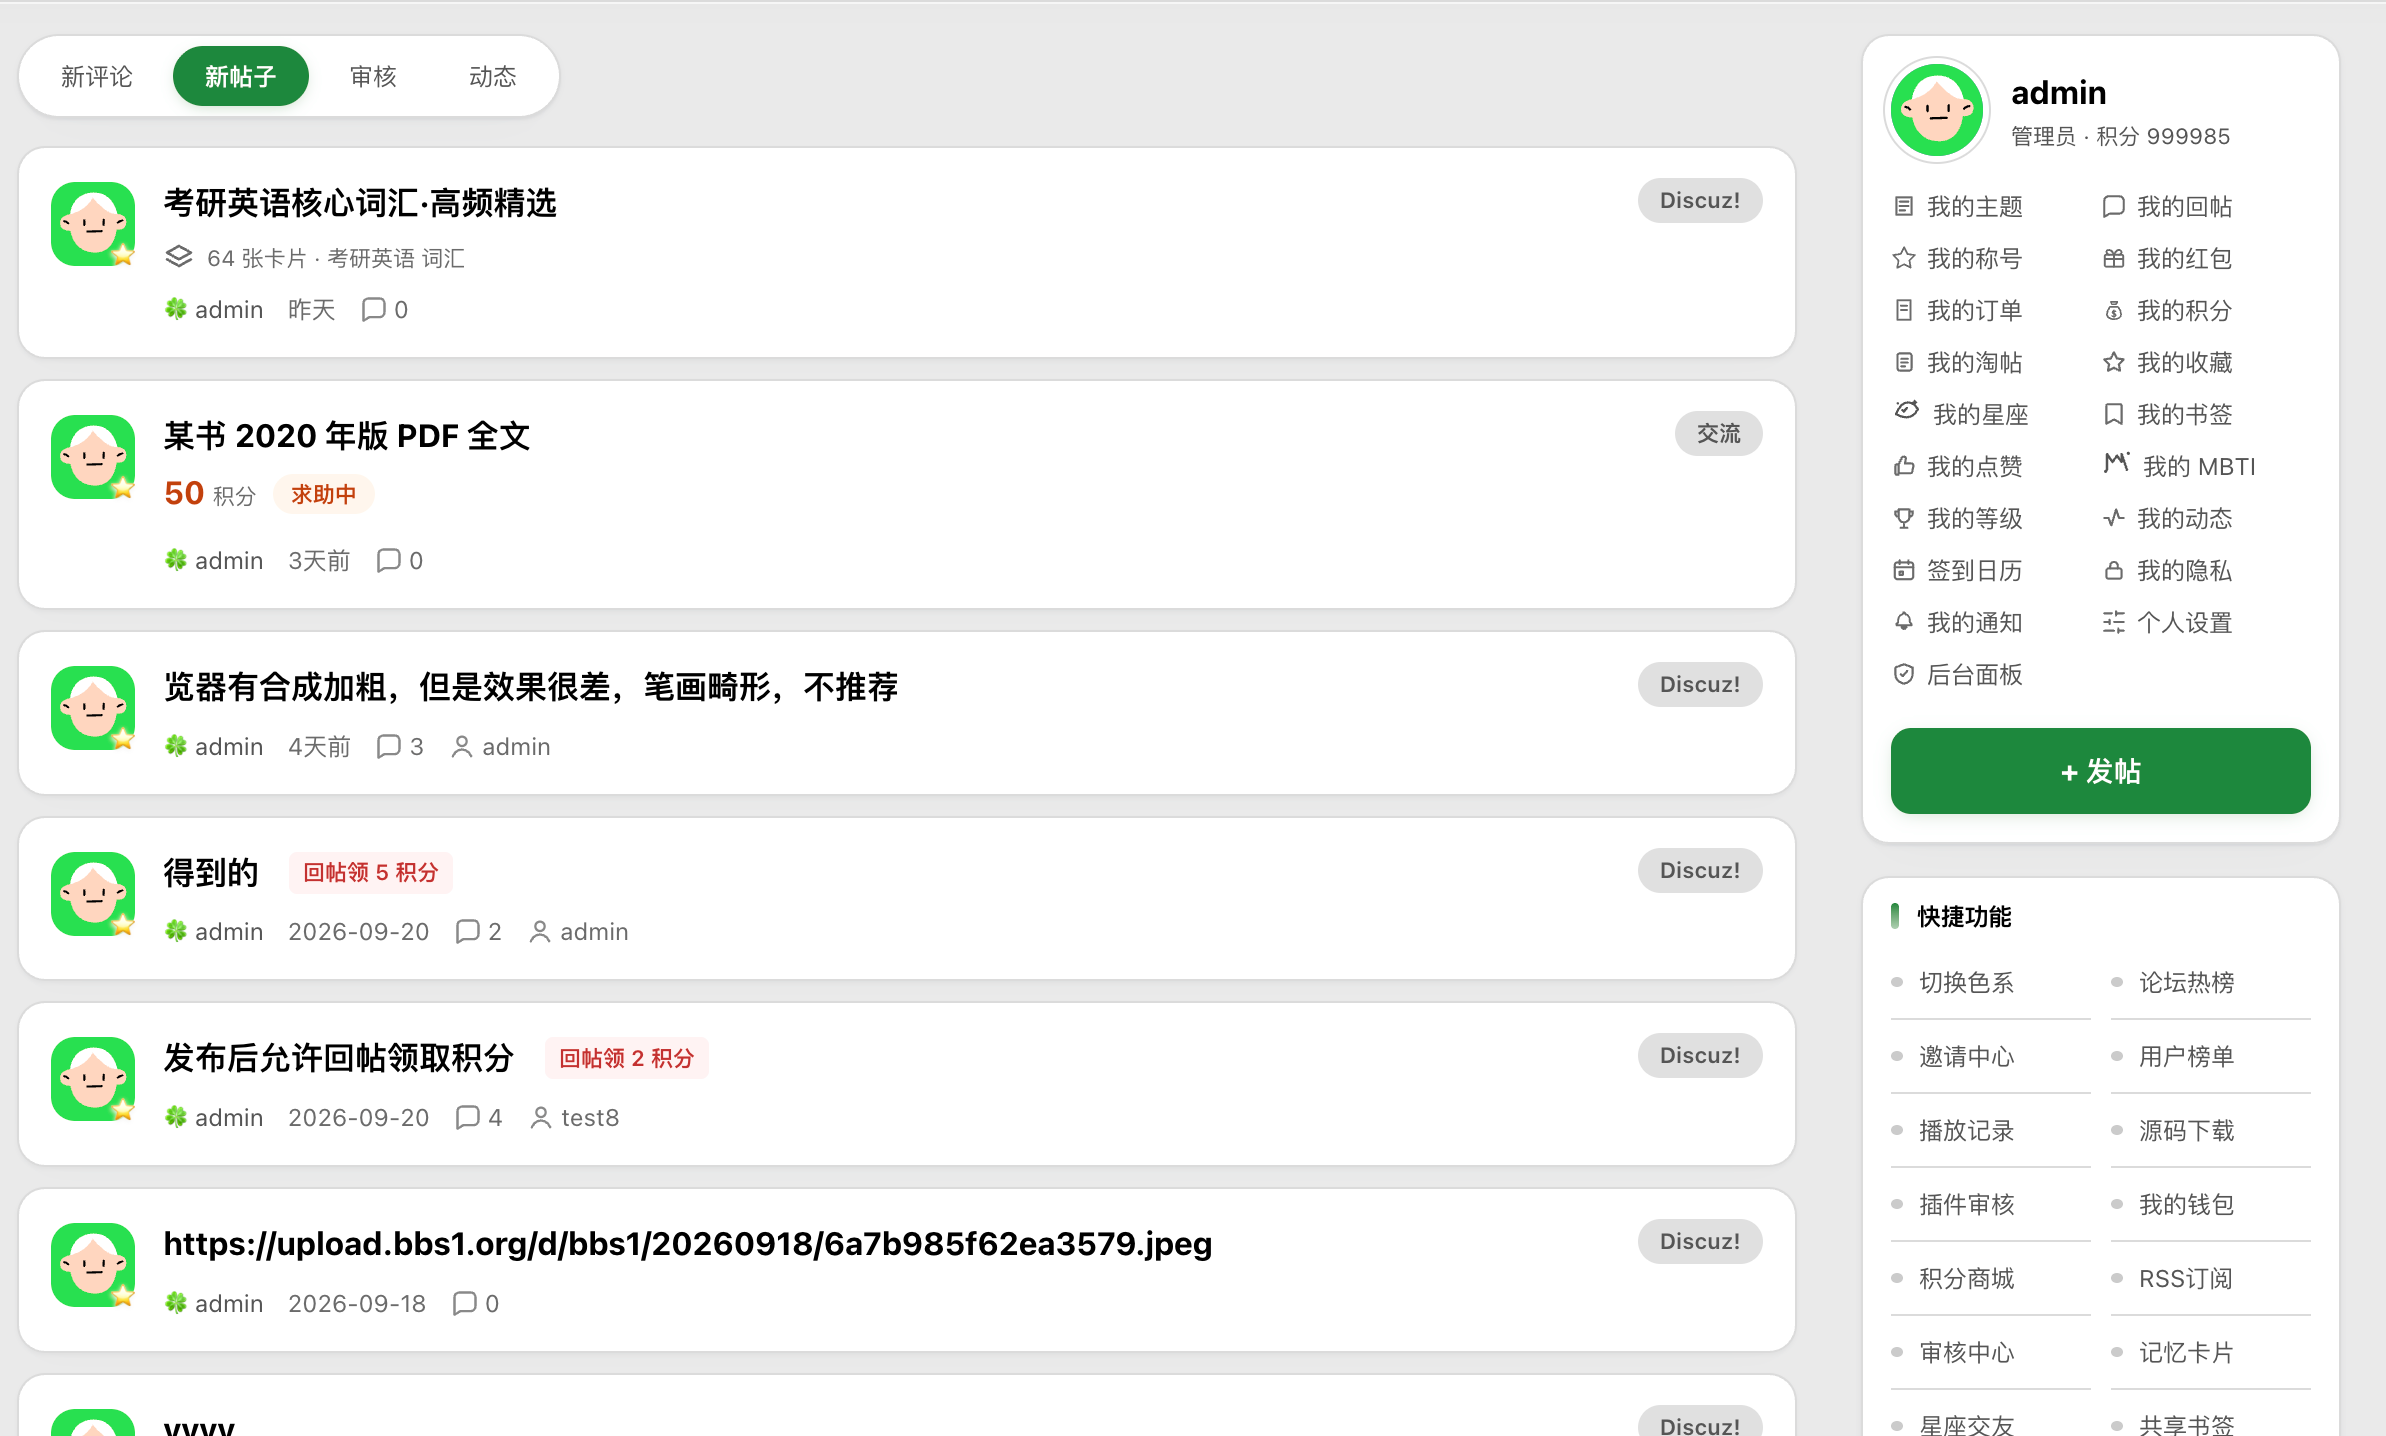This screenshot has height=1436, width=2386.
Task: Click the 回帖领 5 积分 badge
Action: click(371, 873)
